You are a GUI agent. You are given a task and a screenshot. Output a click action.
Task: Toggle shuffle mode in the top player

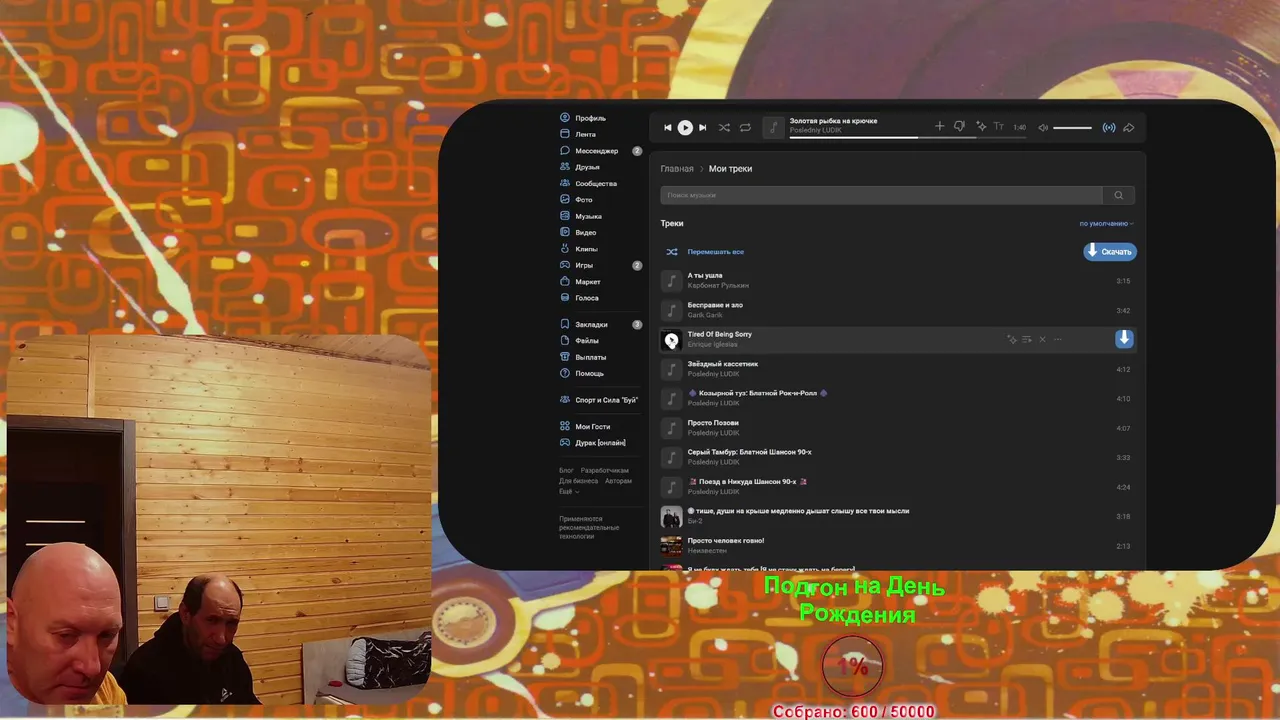pyautogui.click(x=724, y=128)
